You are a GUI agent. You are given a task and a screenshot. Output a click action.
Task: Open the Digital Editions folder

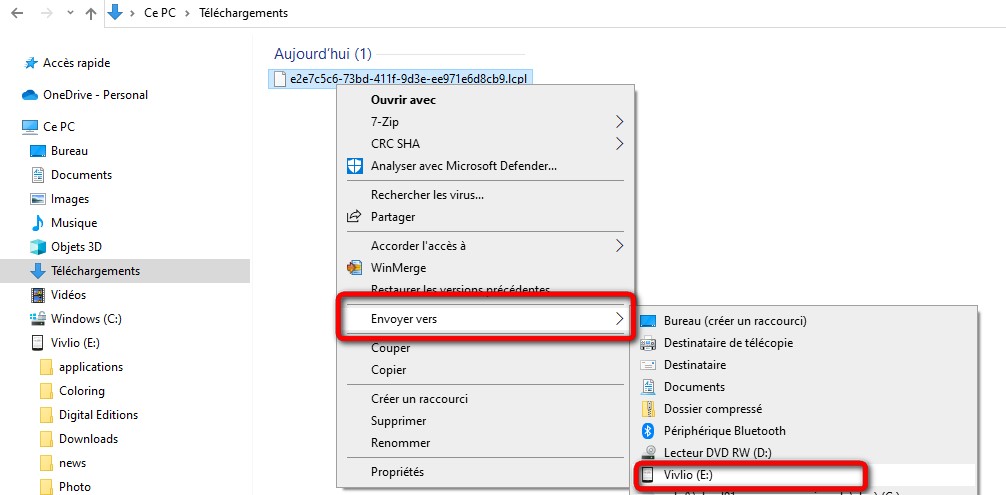click(98, 415)
